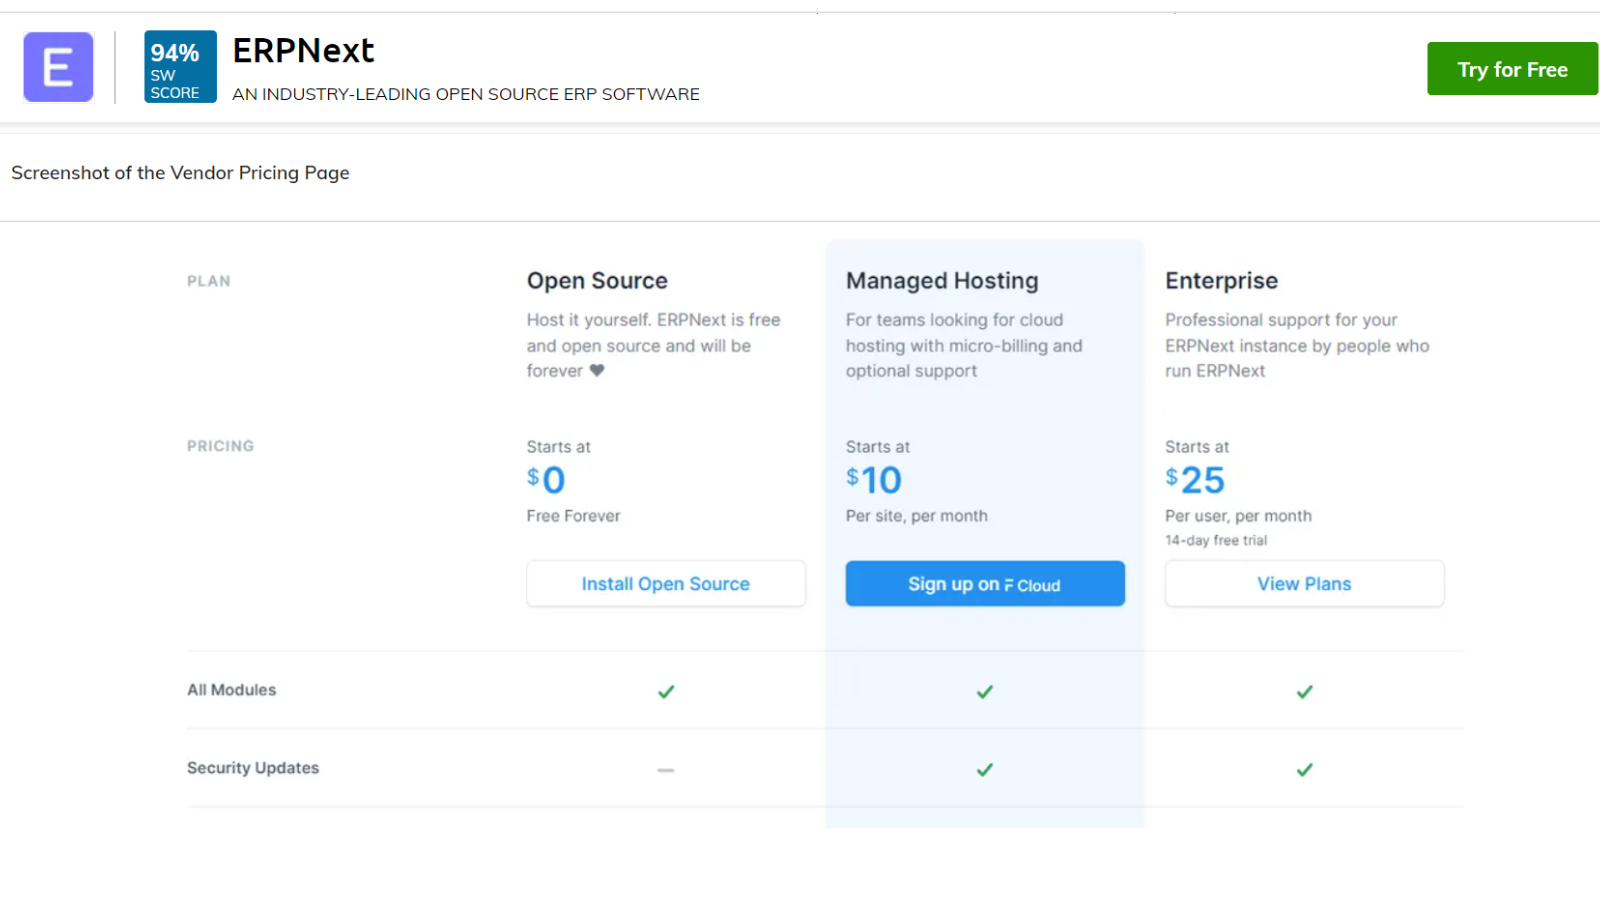Image resolution: width=1600 pixels, height=900 pixels.
Task: Click the 'Security Updates' row label
Action: (x=253, y=768)
